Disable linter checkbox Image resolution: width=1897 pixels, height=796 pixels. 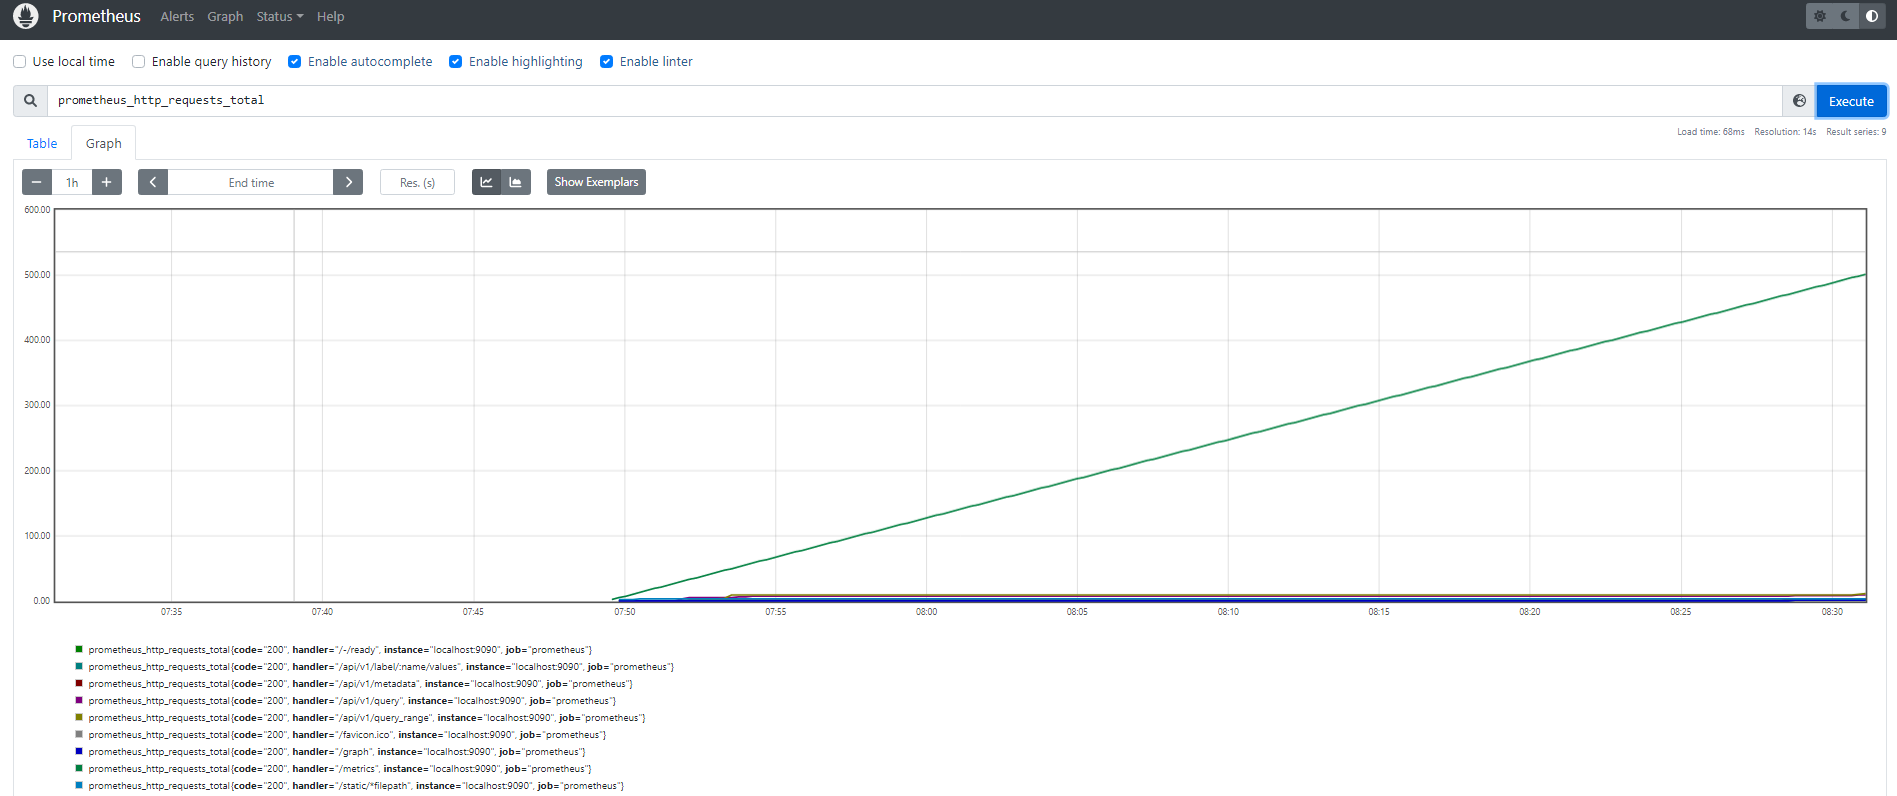point(607,62)
